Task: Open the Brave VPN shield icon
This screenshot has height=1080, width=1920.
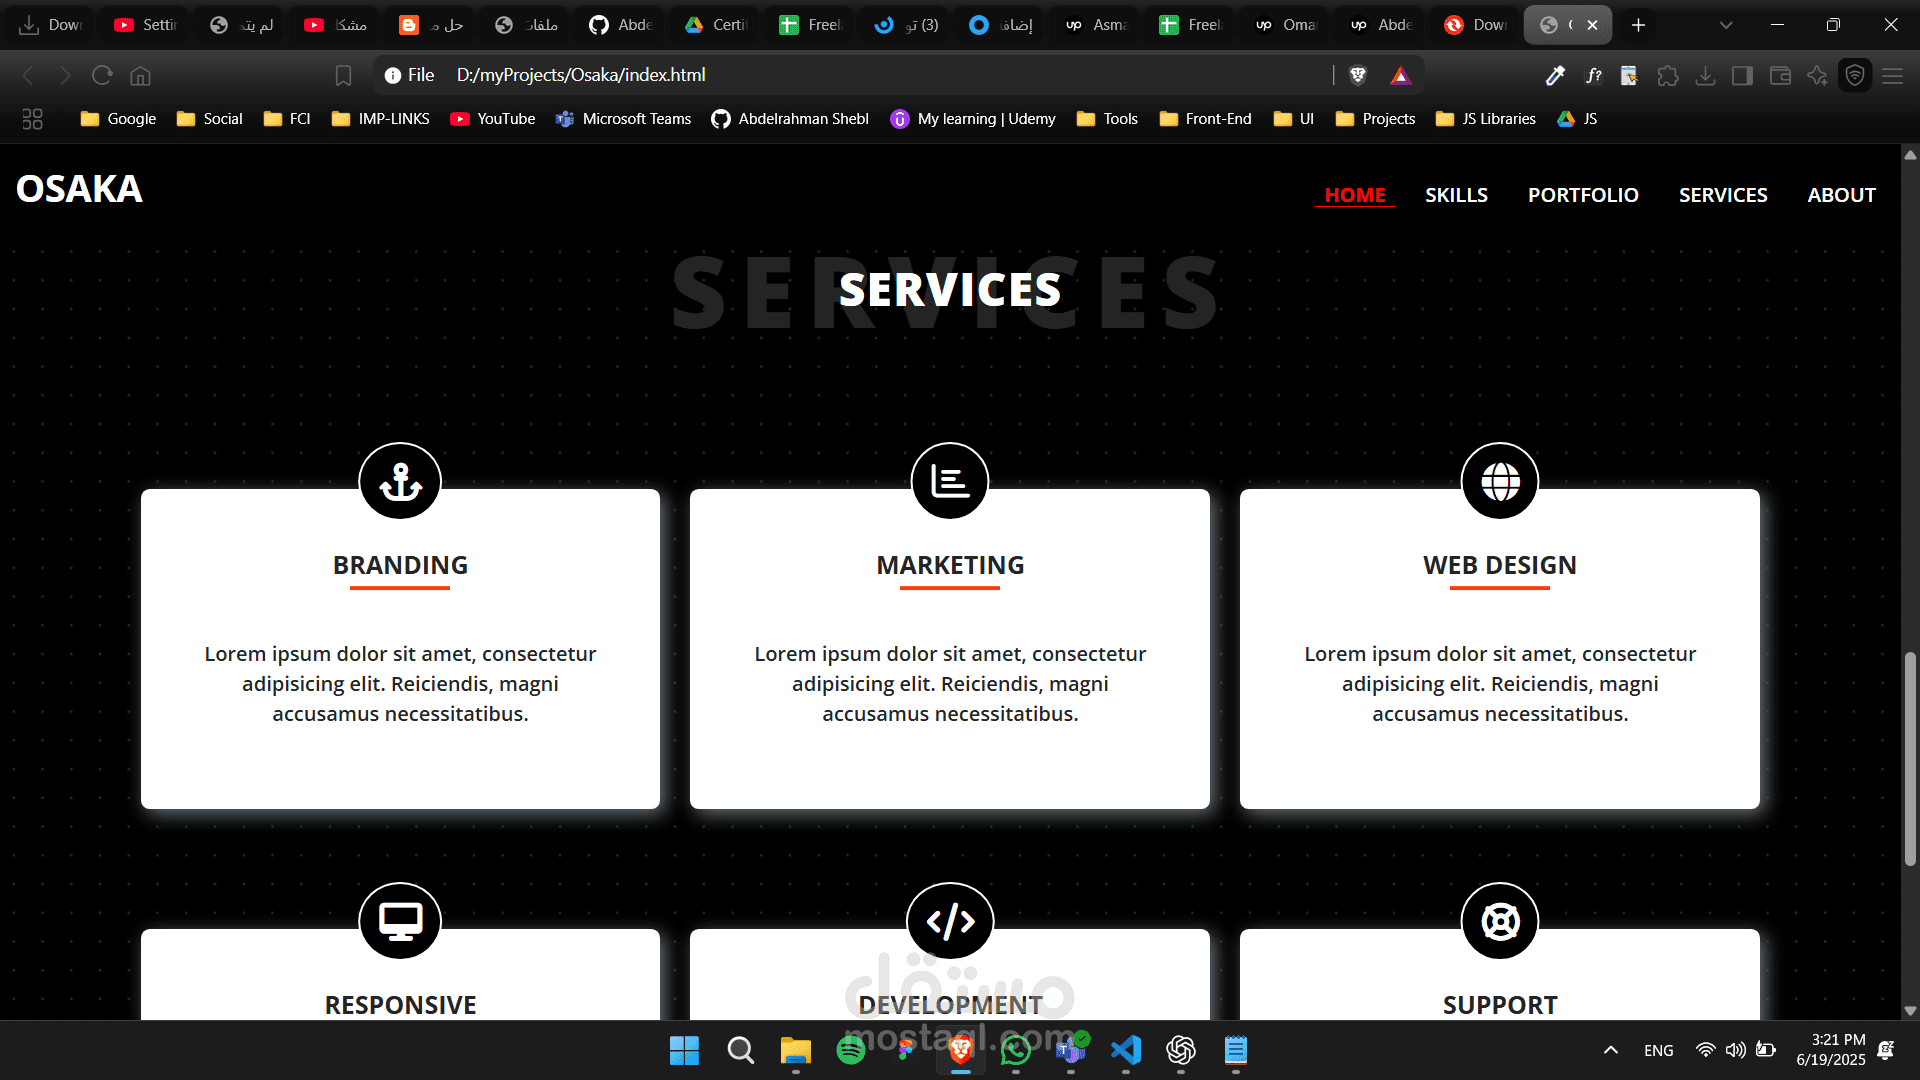Action: coord(1855,75)
